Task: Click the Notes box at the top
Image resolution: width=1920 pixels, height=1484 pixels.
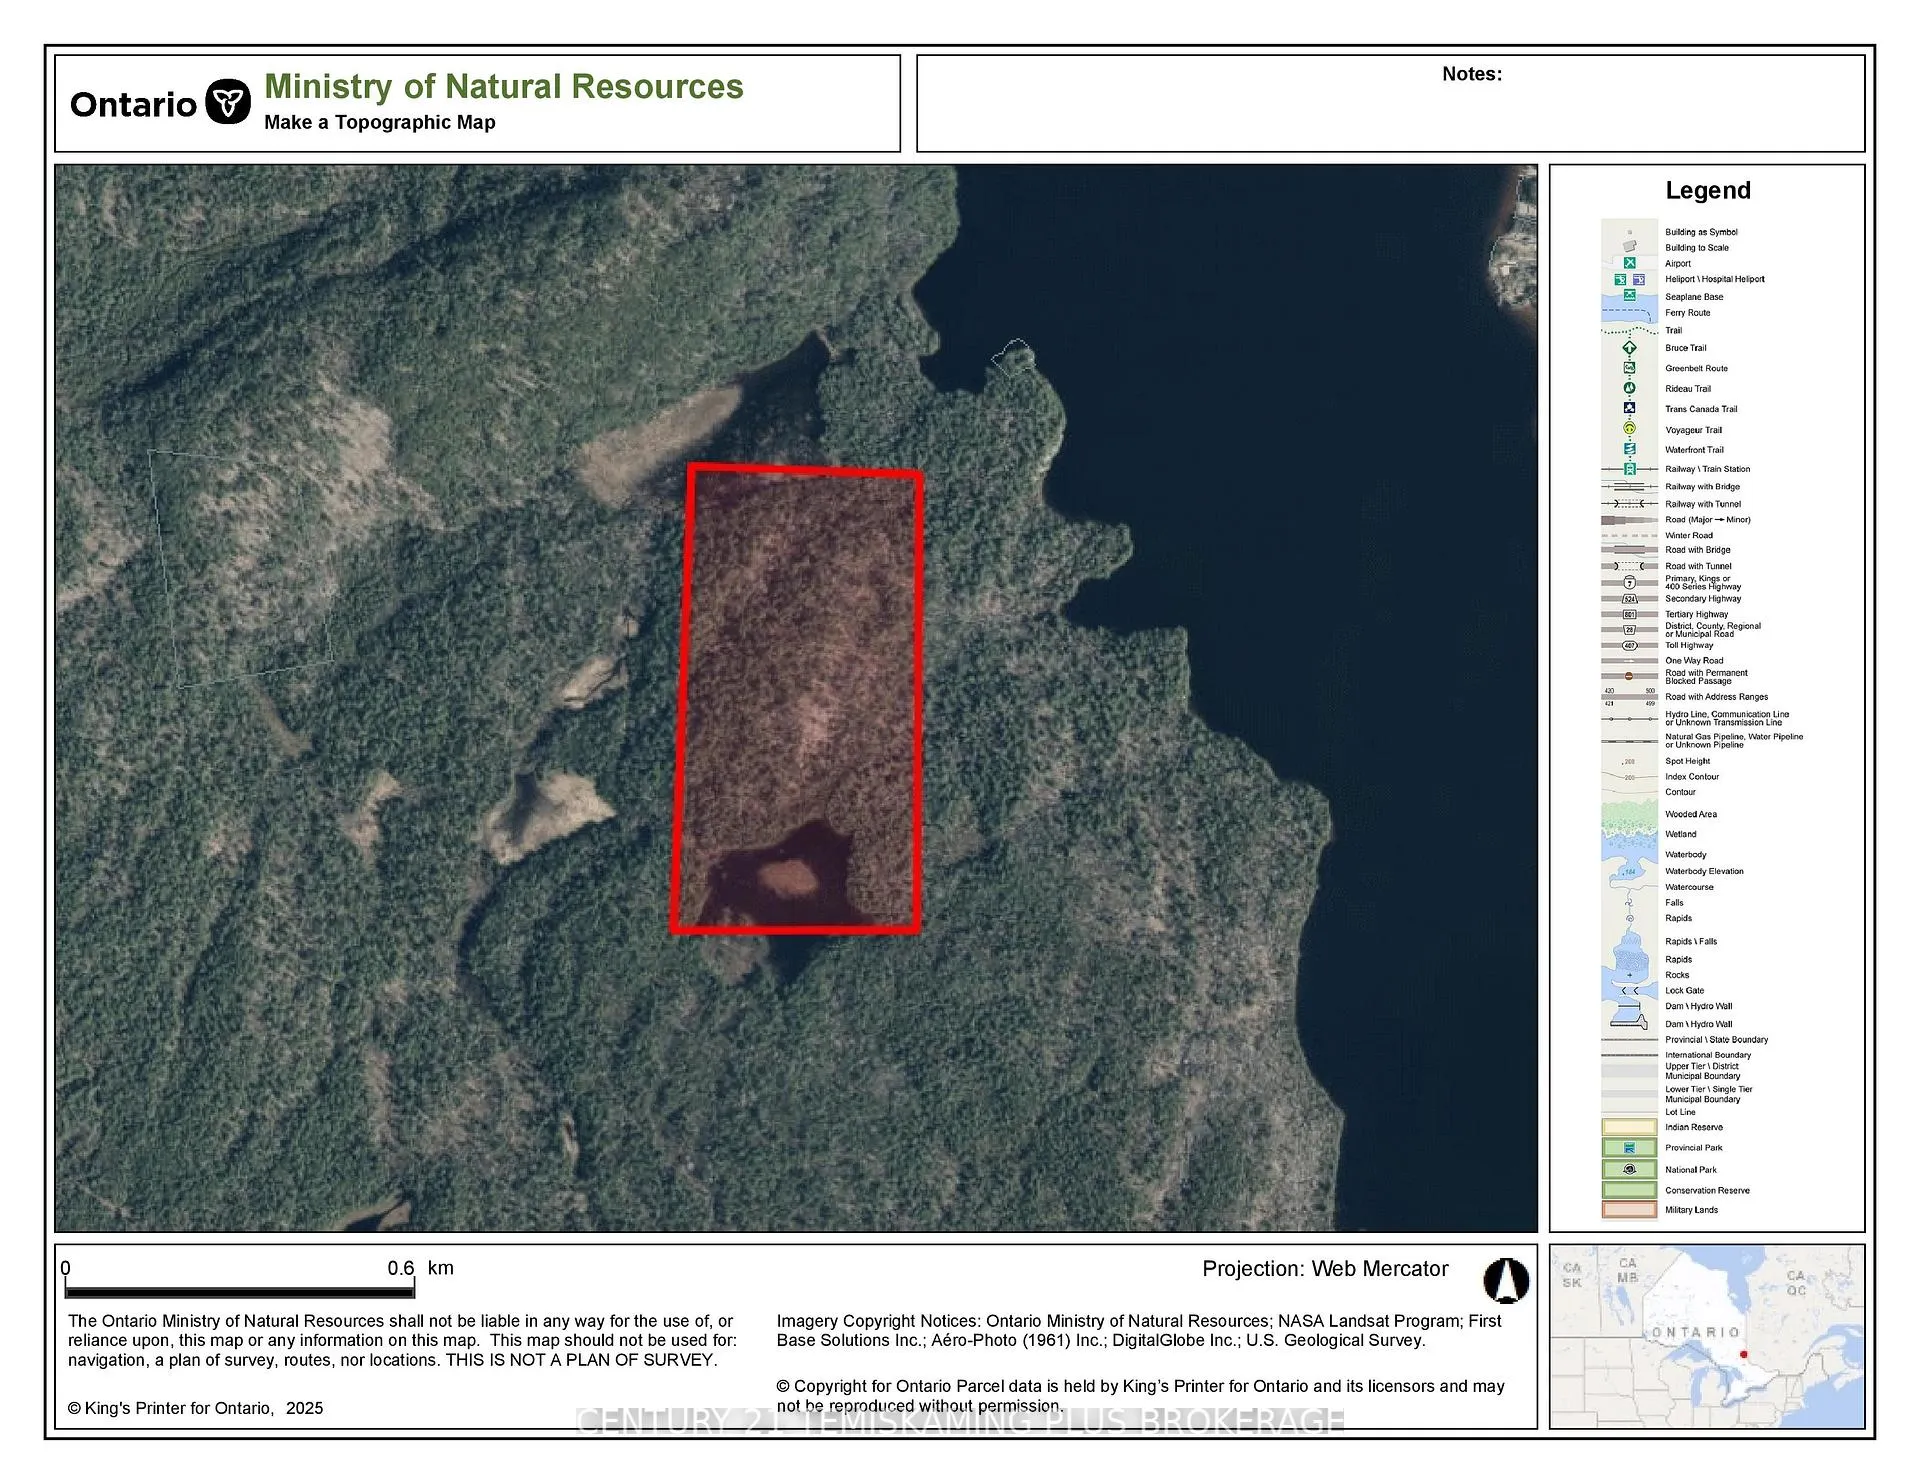Action: pos(1390,103)
